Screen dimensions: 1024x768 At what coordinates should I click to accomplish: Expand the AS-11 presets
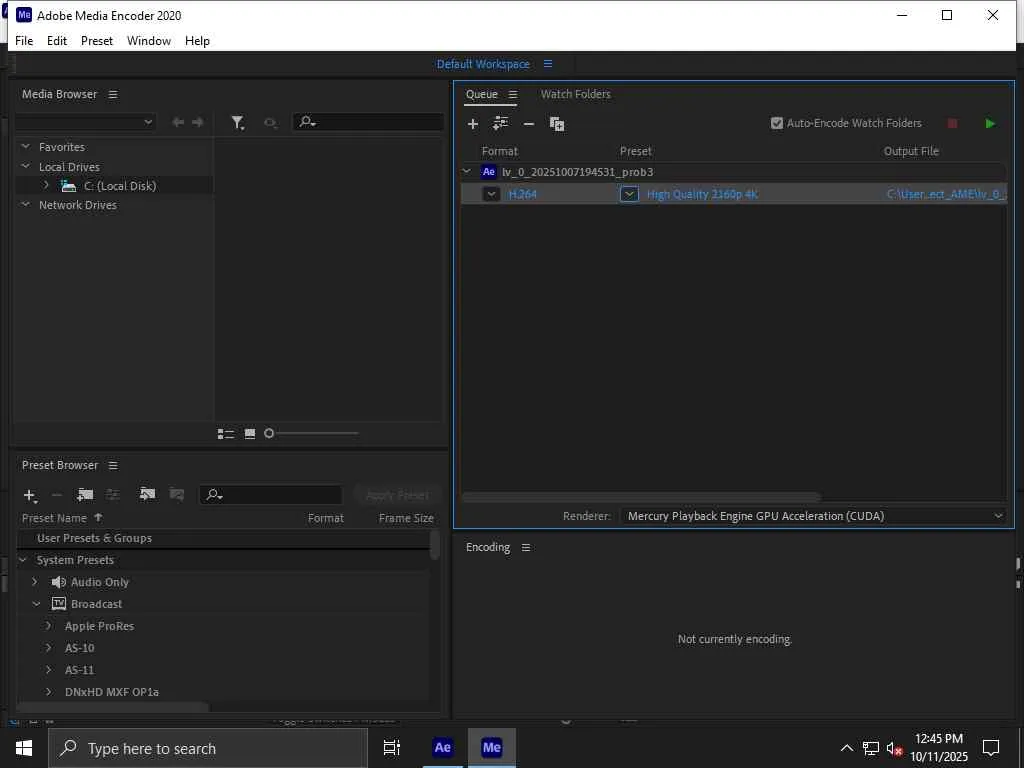[48, 669]
